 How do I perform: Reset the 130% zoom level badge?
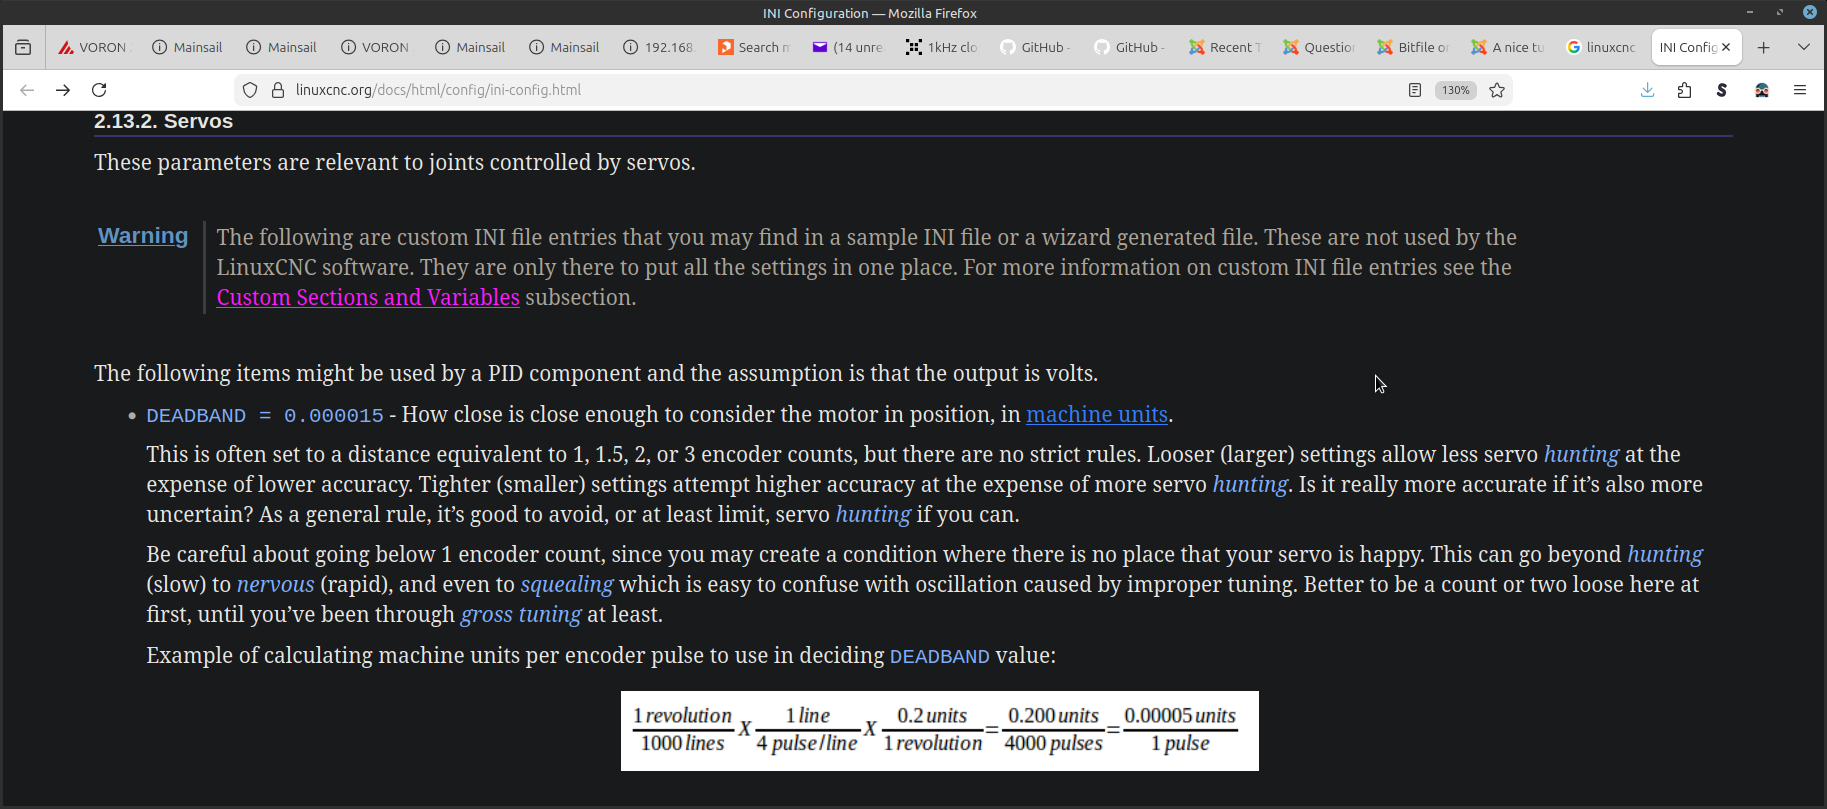[1455, 90]
